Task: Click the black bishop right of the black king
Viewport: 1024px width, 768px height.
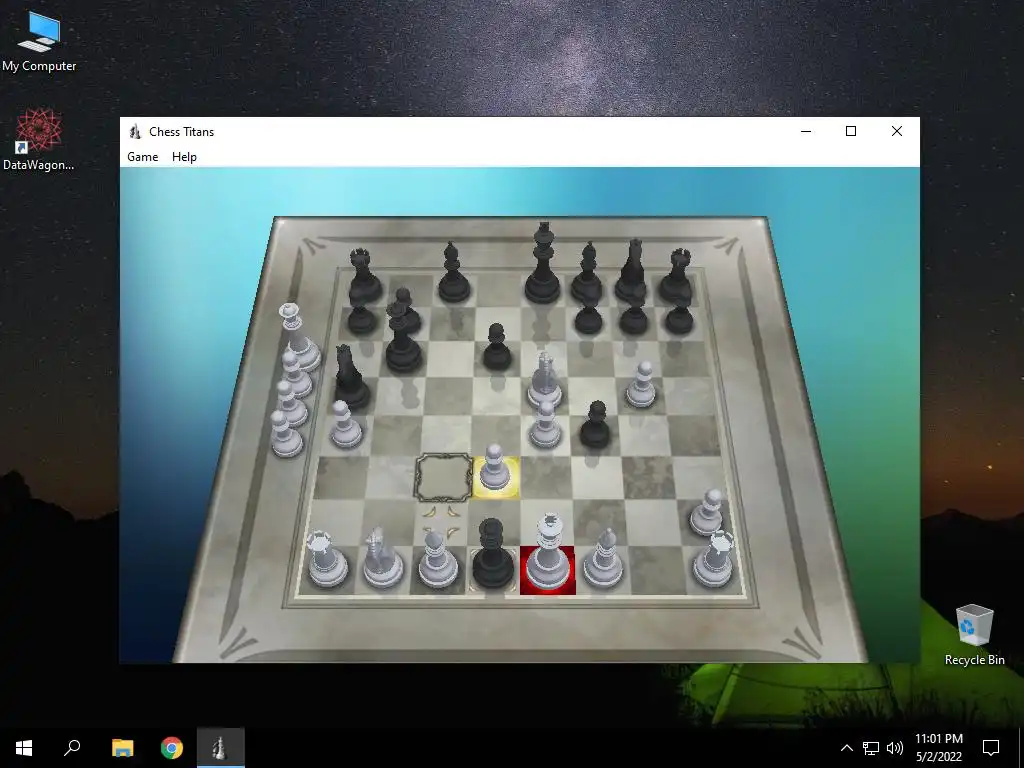Action: pyautogui.click(x=587, y=273)
